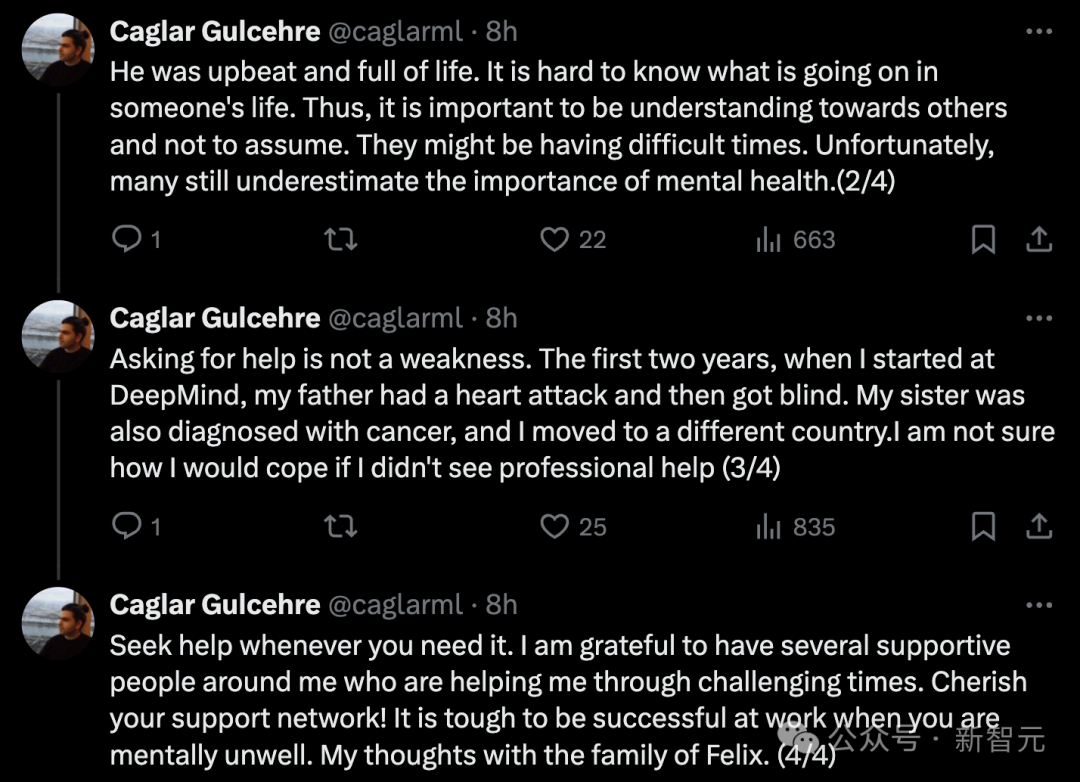Open Caglar Gulcehre's name in first tweet
The height and width of the screenshot is (782, 1080).
(x=214, y=32)
